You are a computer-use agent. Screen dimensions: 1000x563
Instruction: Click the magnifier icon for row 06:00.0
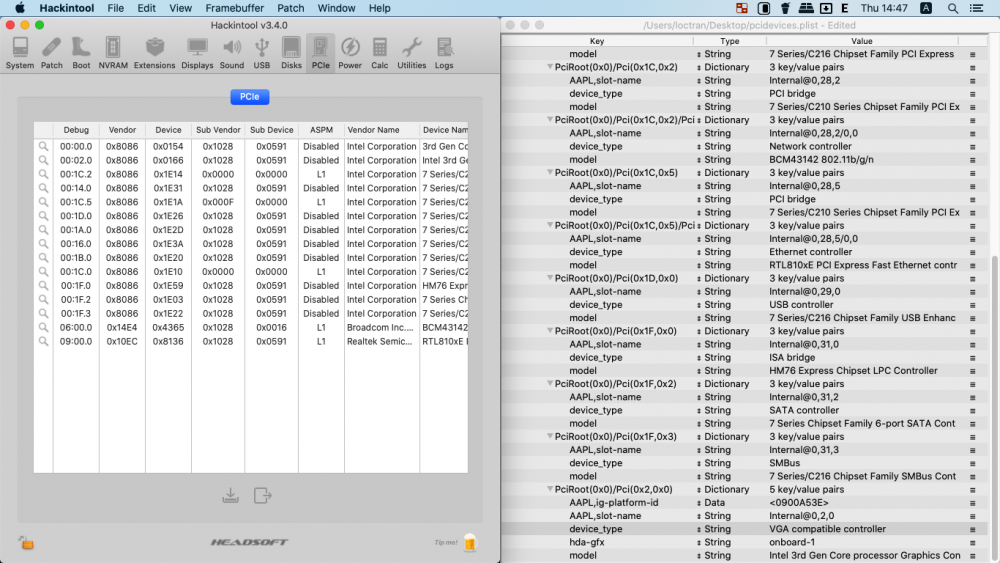(43, 327)
